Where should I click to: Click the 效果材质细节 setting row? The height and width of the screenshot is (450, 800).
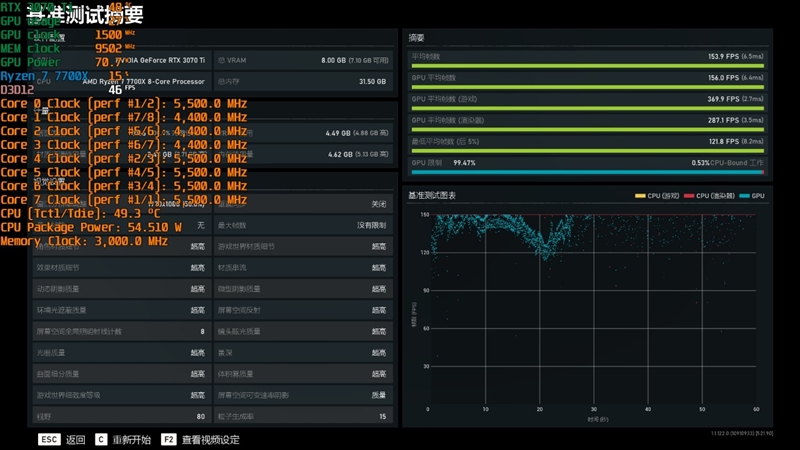(121, 268)
